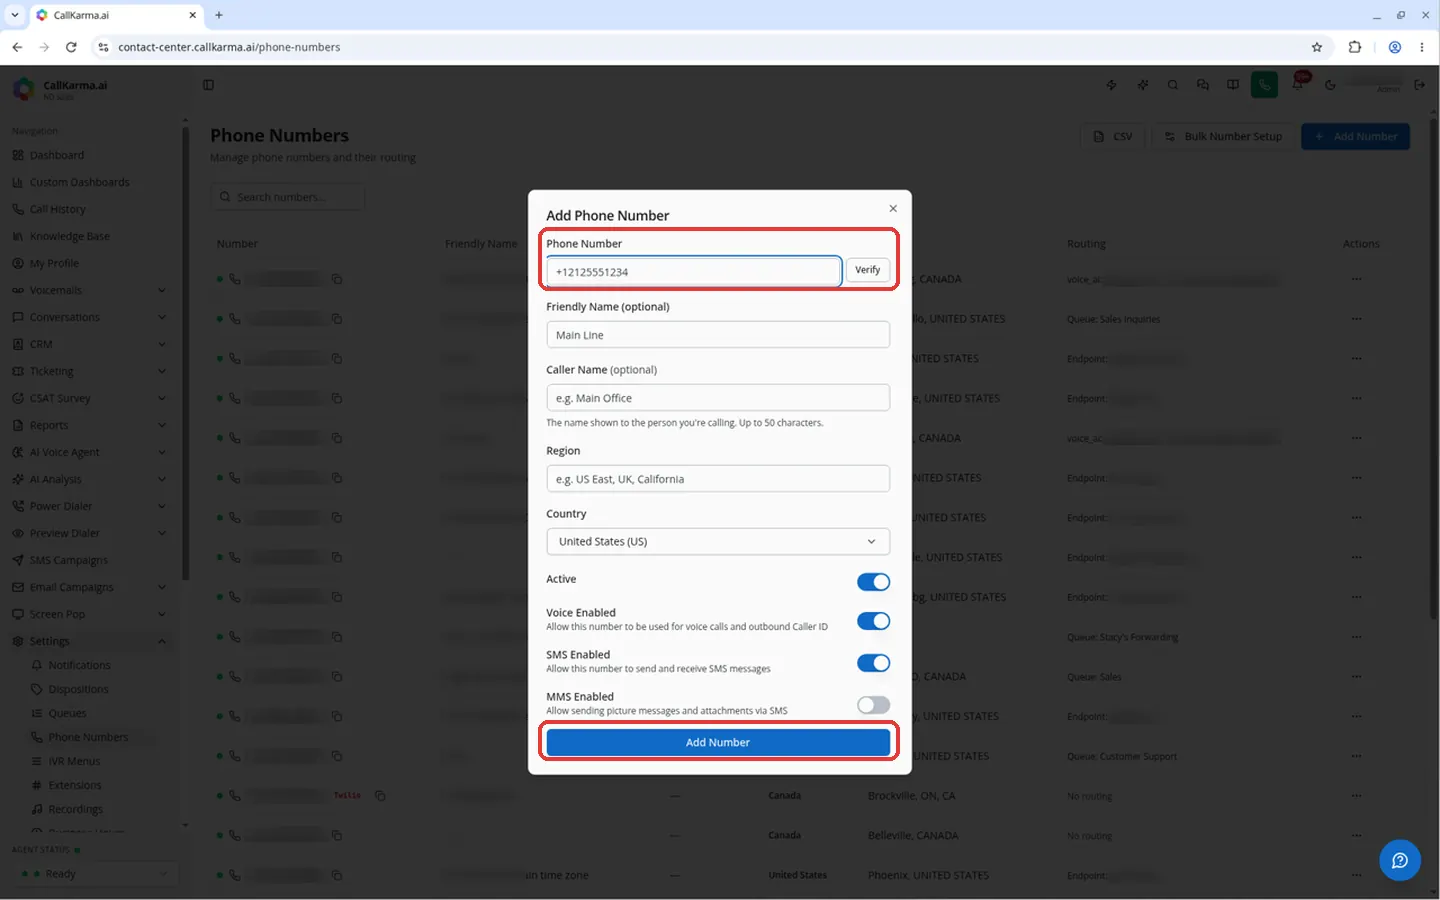Disable the SMS Enabled switch
1440x900 pixels.
(873, 663)
